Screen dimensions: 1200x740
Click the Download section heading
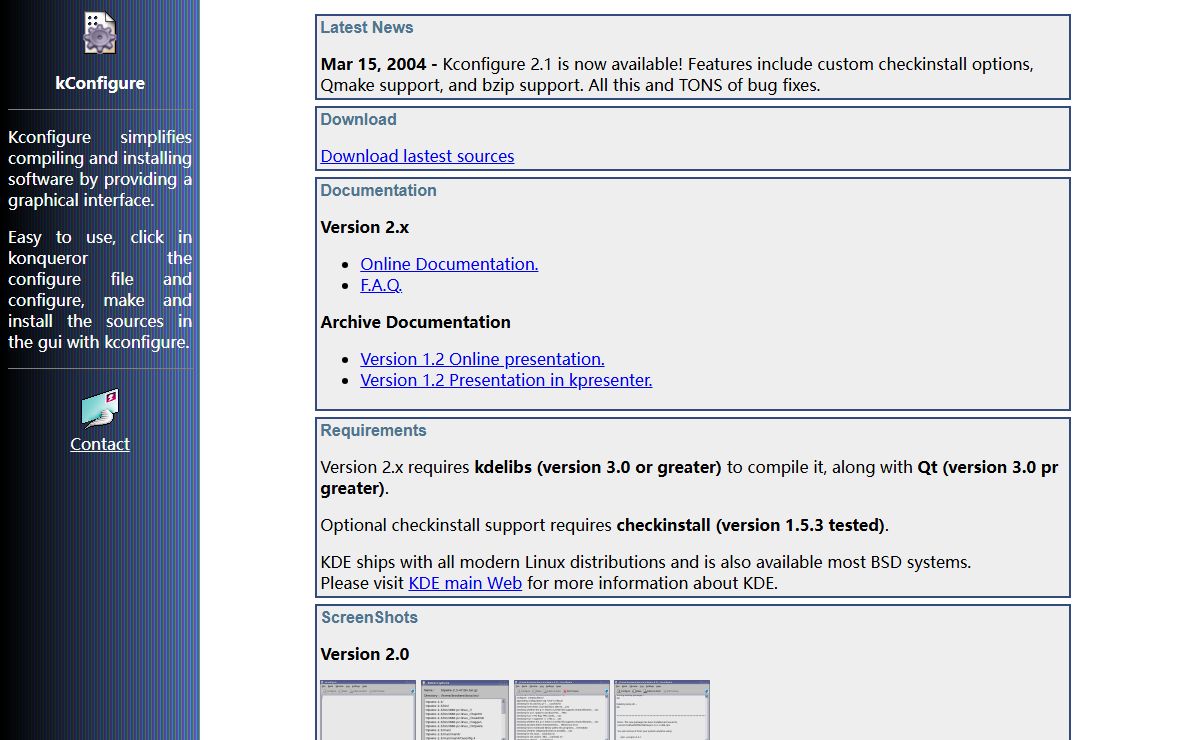358,119
